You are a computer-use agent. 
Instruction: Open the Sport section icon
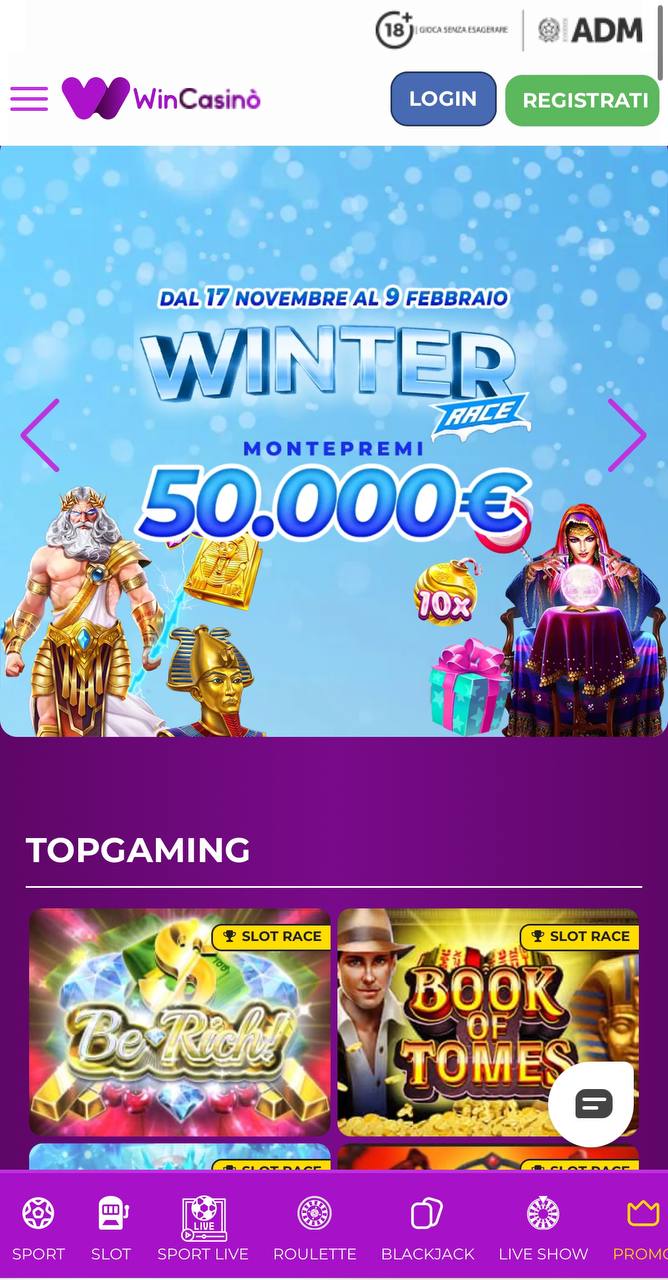coord(38,1214)
